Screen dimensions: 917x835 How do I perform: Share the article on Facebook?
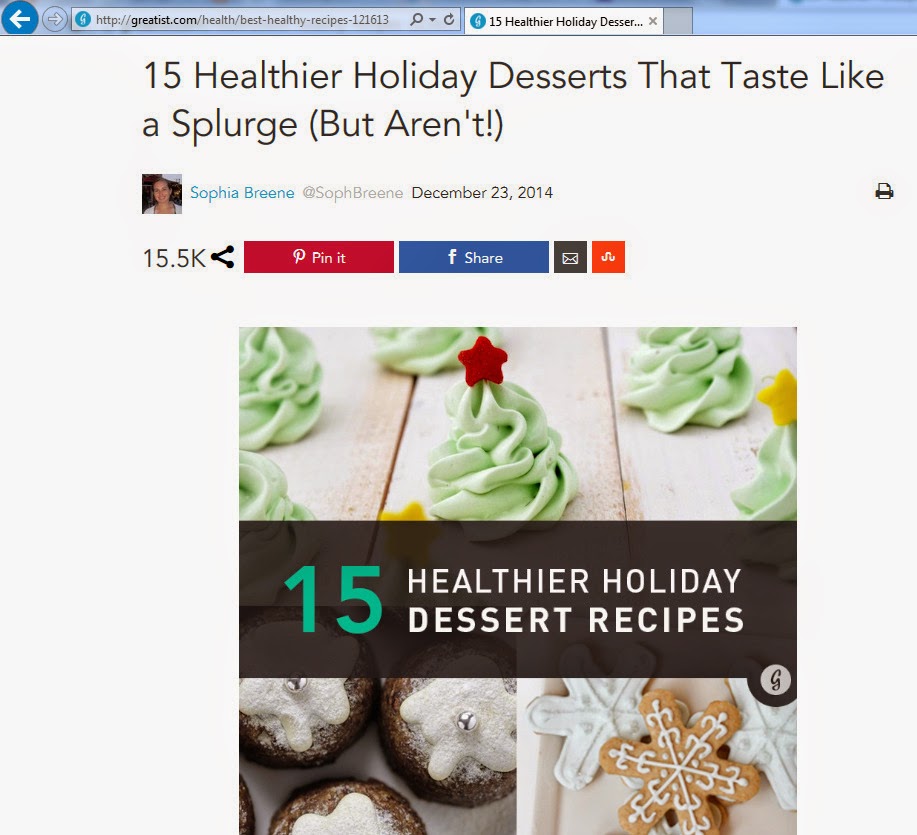pos(474,257)
